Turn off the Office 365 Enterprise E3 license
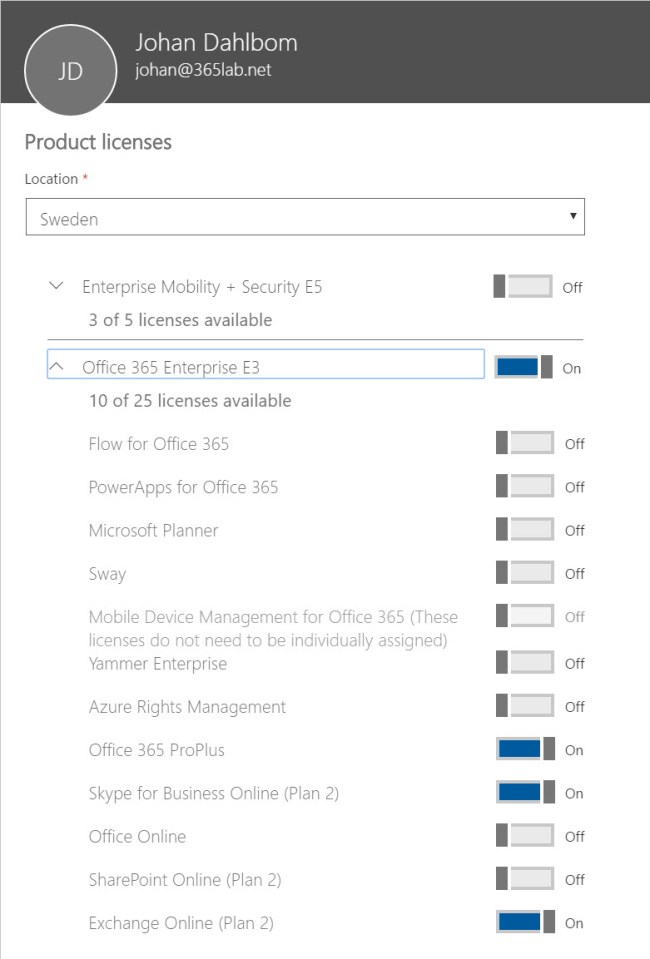 [523, 367]
